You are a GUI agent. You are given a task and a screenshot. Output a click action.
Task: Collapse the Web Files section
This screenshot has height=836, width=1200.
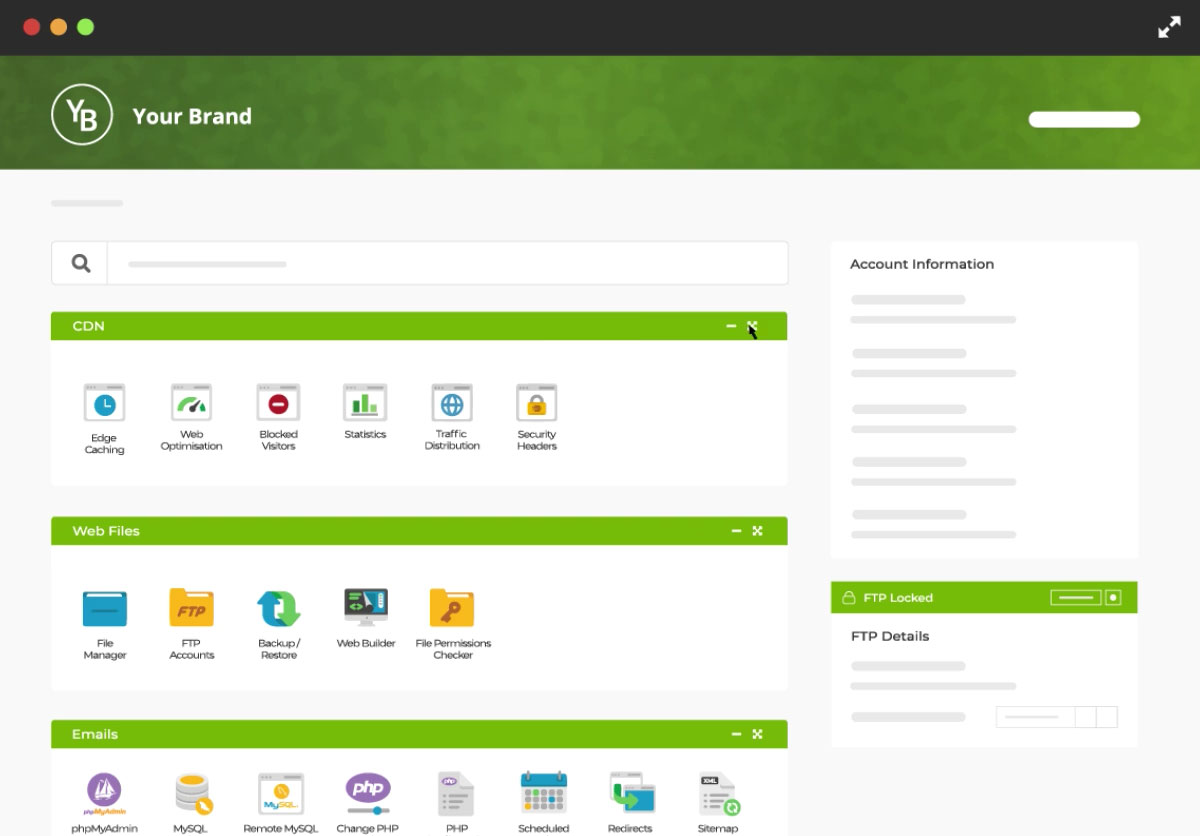736,531
